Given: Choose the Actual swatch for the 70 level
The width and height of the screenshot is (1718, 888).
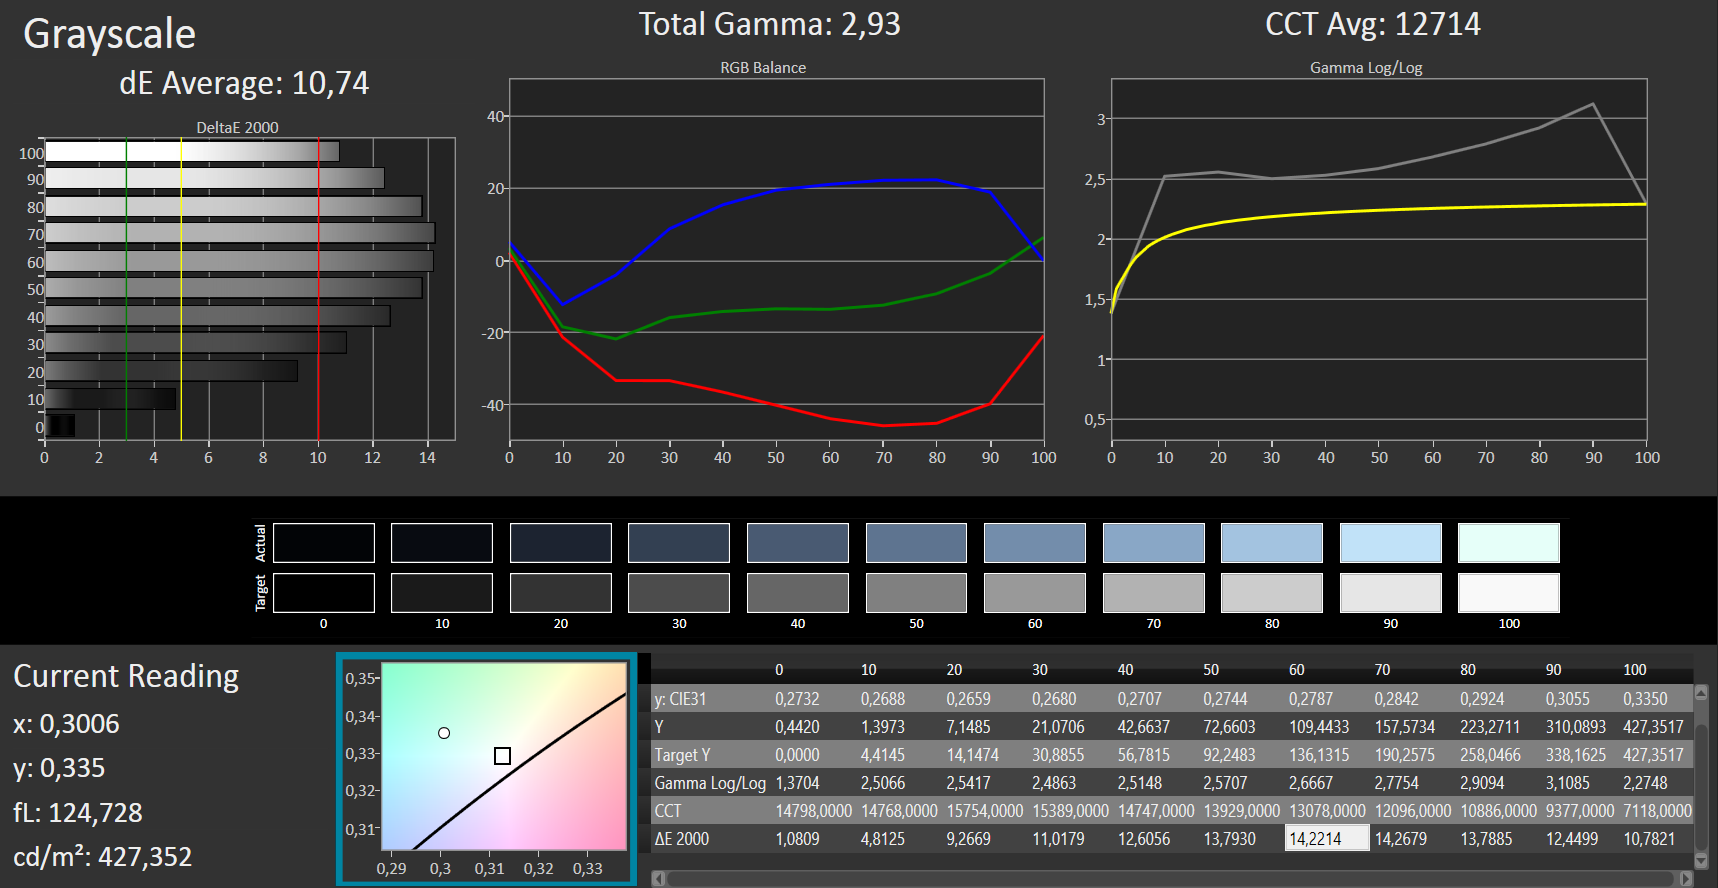Looking at the screenshot, I should point(1154,543).
